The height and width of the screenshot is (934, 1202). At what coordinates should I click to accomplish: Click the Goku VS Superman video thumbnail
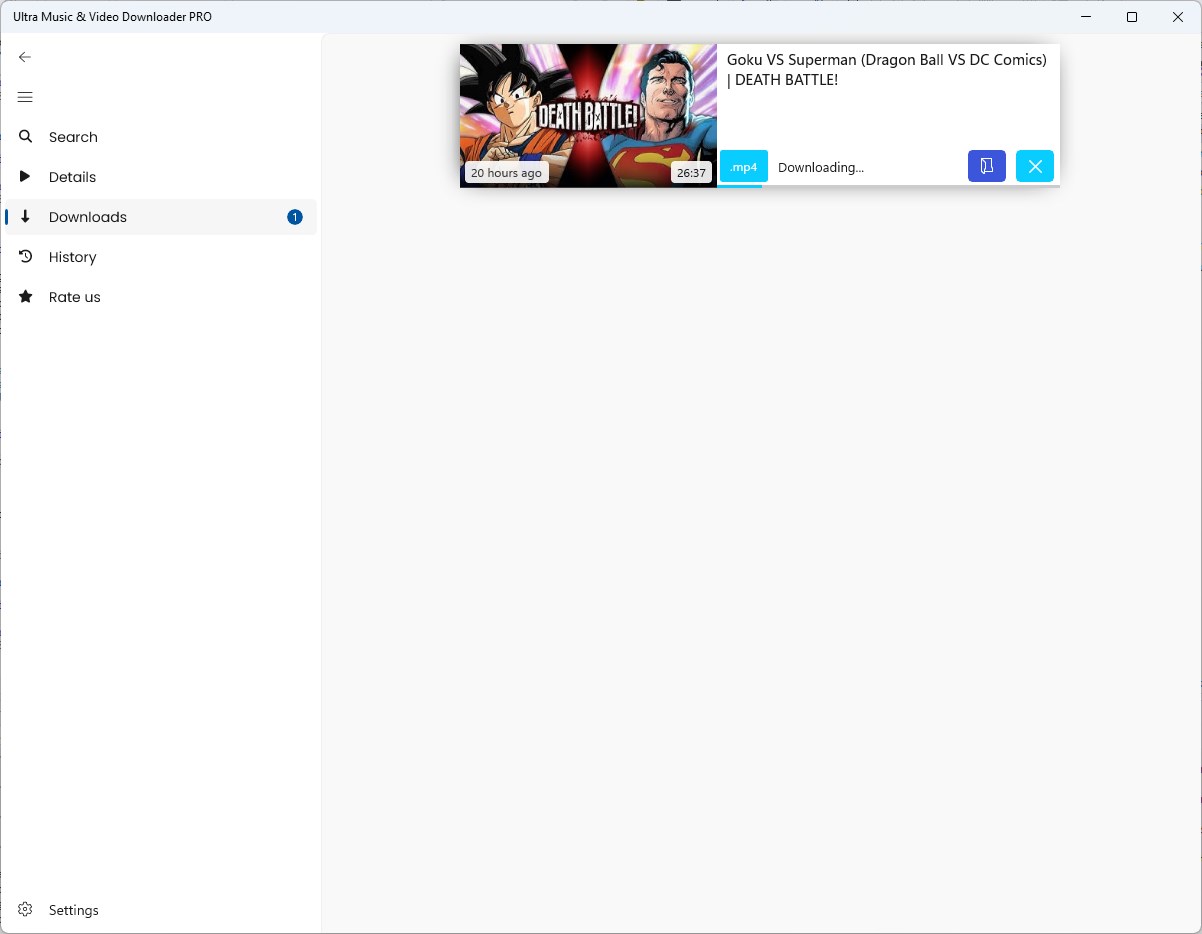coord(588,116)
